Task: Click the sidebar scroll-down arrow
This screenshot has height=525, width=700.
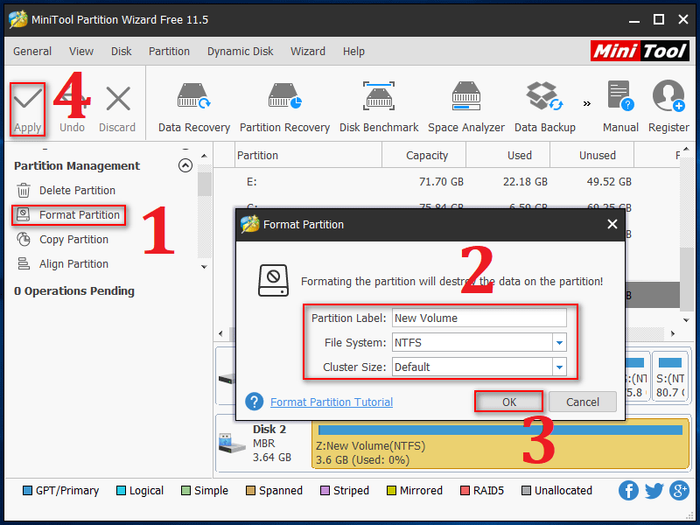Action: (x=204, y=267)
